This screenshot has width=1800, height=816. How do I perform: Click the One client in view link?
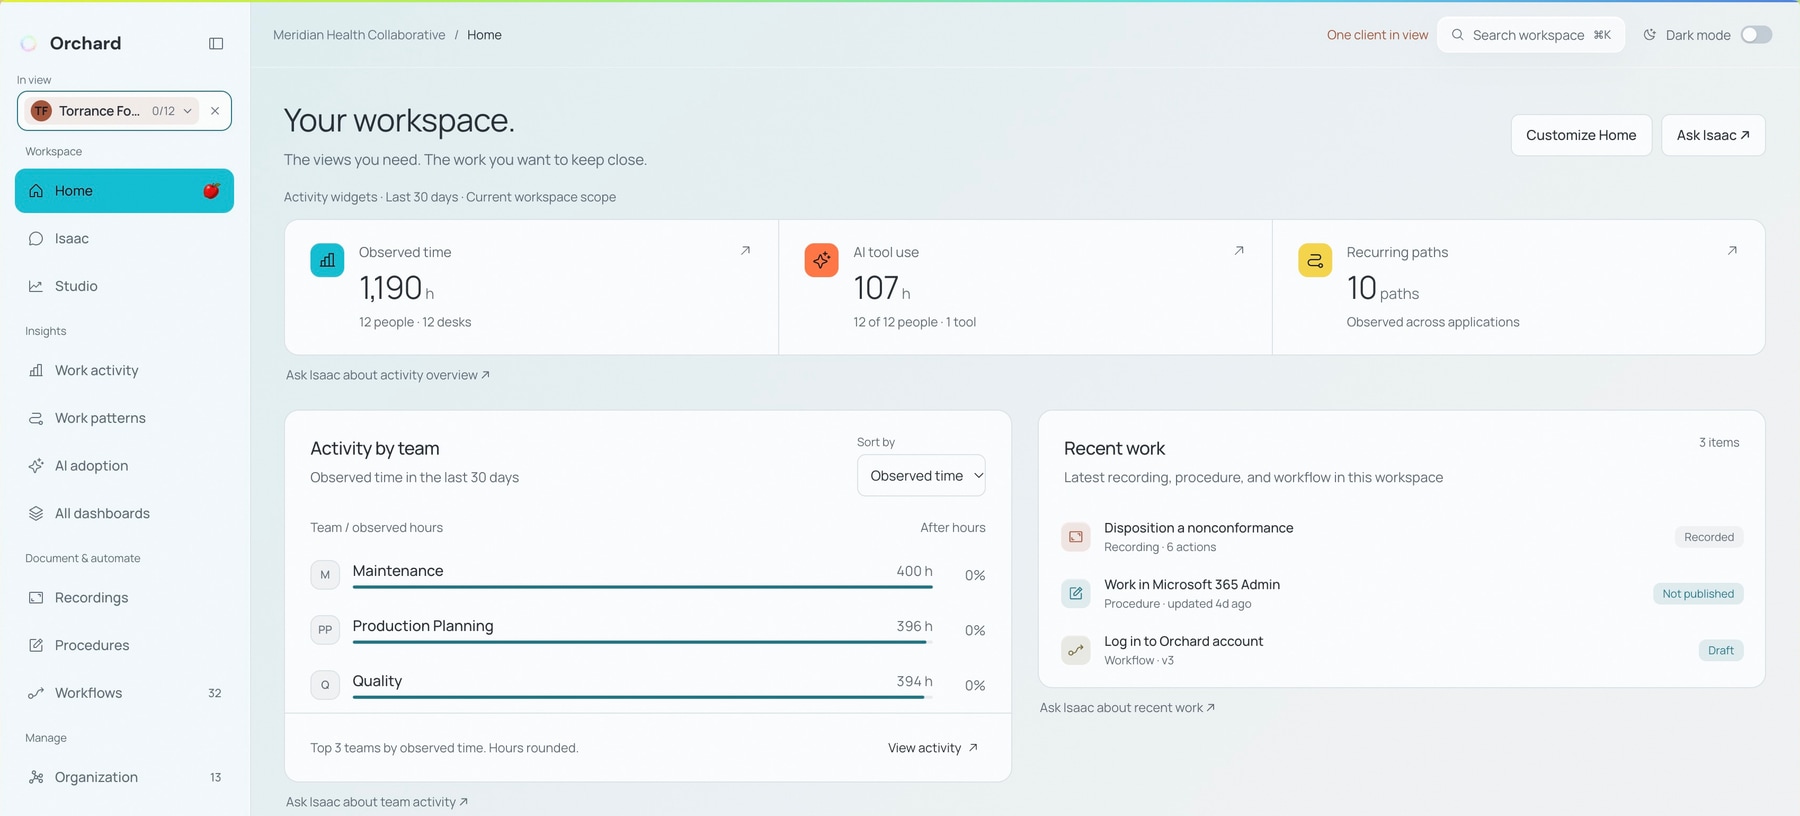[x=1377, y=35]
